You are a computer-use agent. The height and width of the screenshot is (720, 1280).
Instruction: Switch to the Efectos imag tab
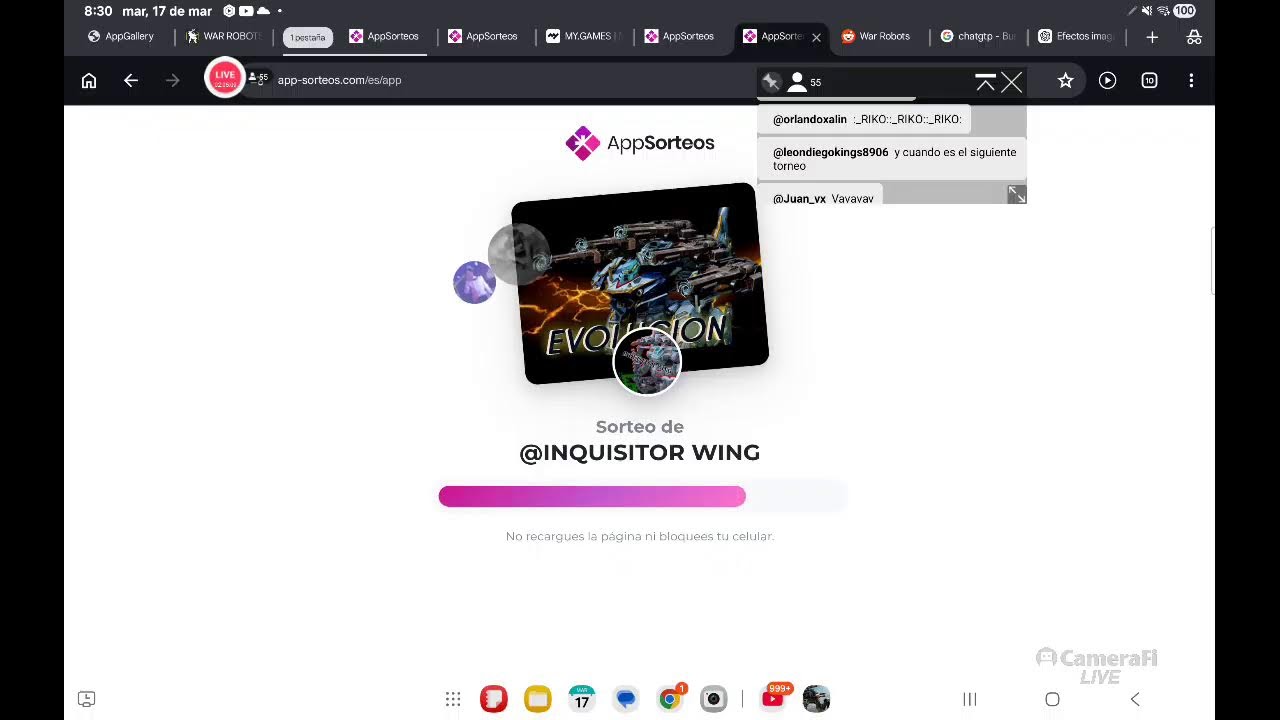tap(1075, 37)
